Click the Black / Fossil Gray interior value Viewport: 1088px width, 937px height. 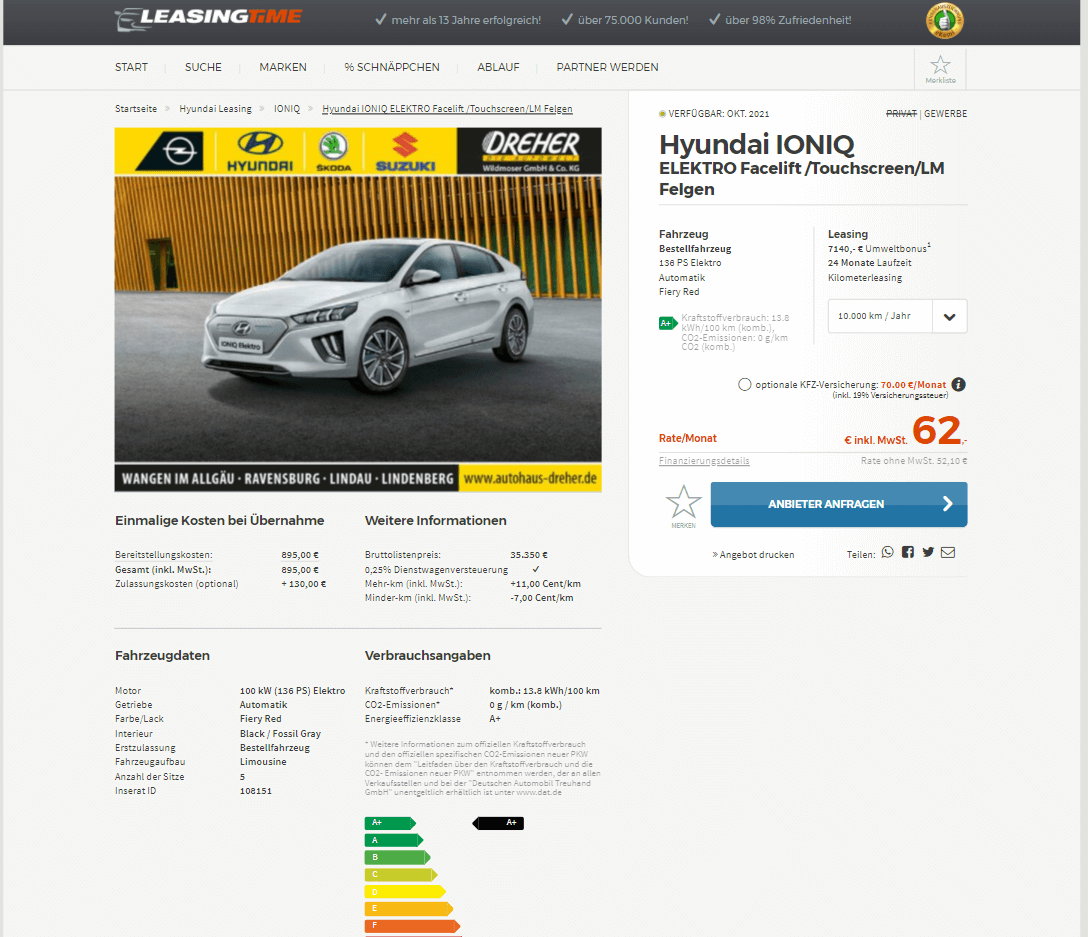click(280, 734)
